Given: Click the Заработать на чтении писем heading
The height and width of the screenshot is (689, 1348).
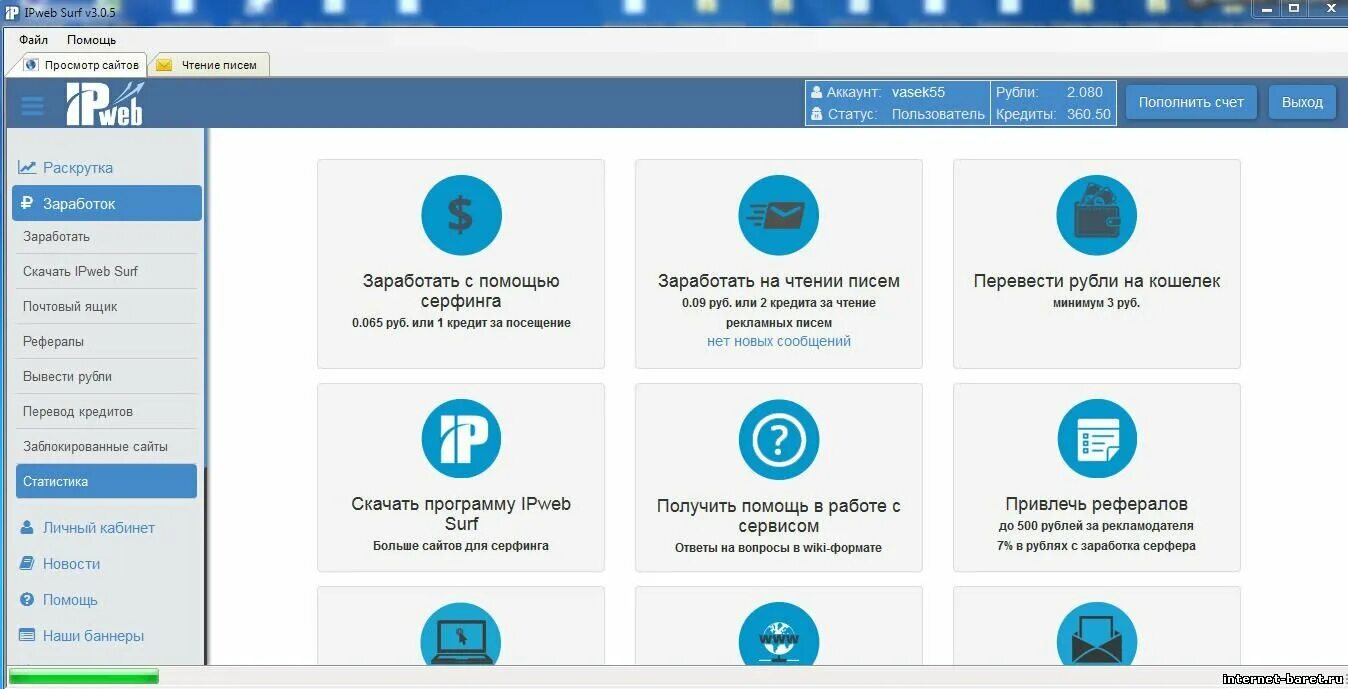Looking at the screenshot, I should coord(779,281).
